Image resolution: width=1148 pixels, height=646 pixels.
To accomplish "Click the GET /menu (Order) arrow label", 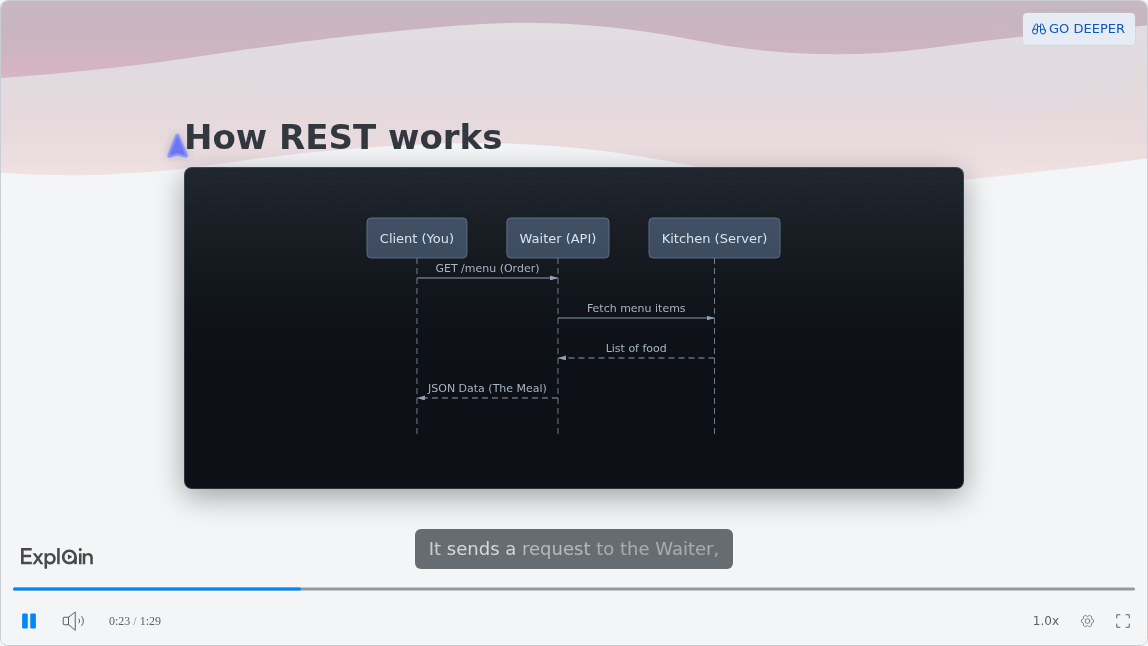I will coord(488,268).
